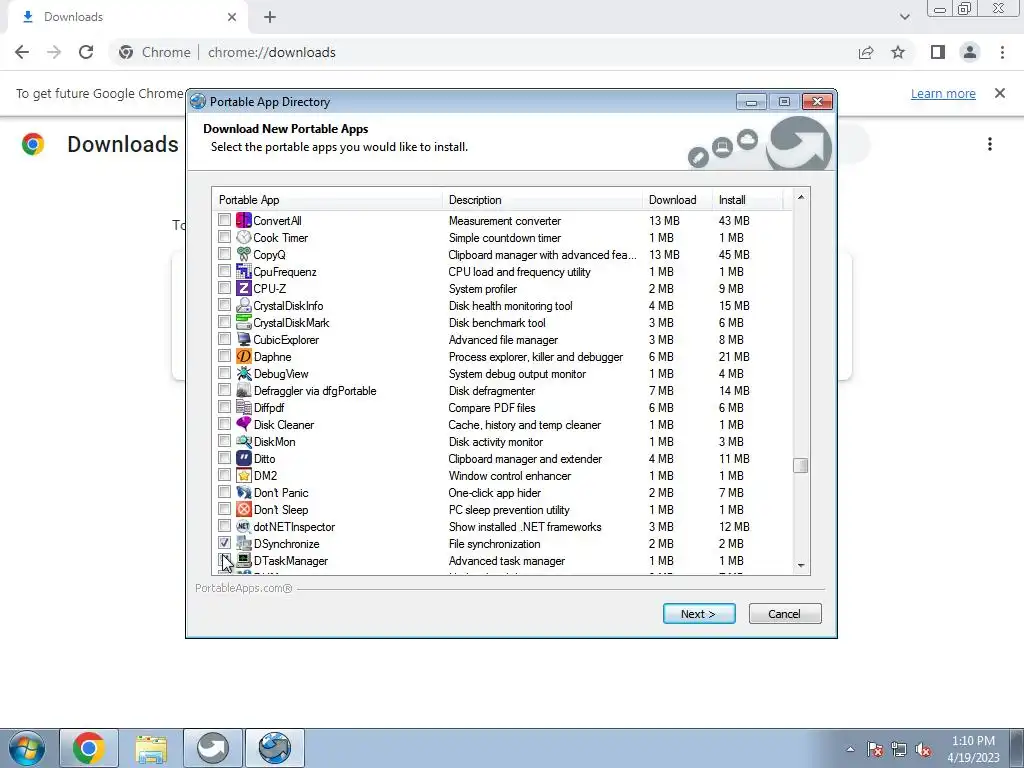The height and width of the screenshot is (768, 1024).
Task: Click the DSynchronize app icon
Action: [244, 543]
